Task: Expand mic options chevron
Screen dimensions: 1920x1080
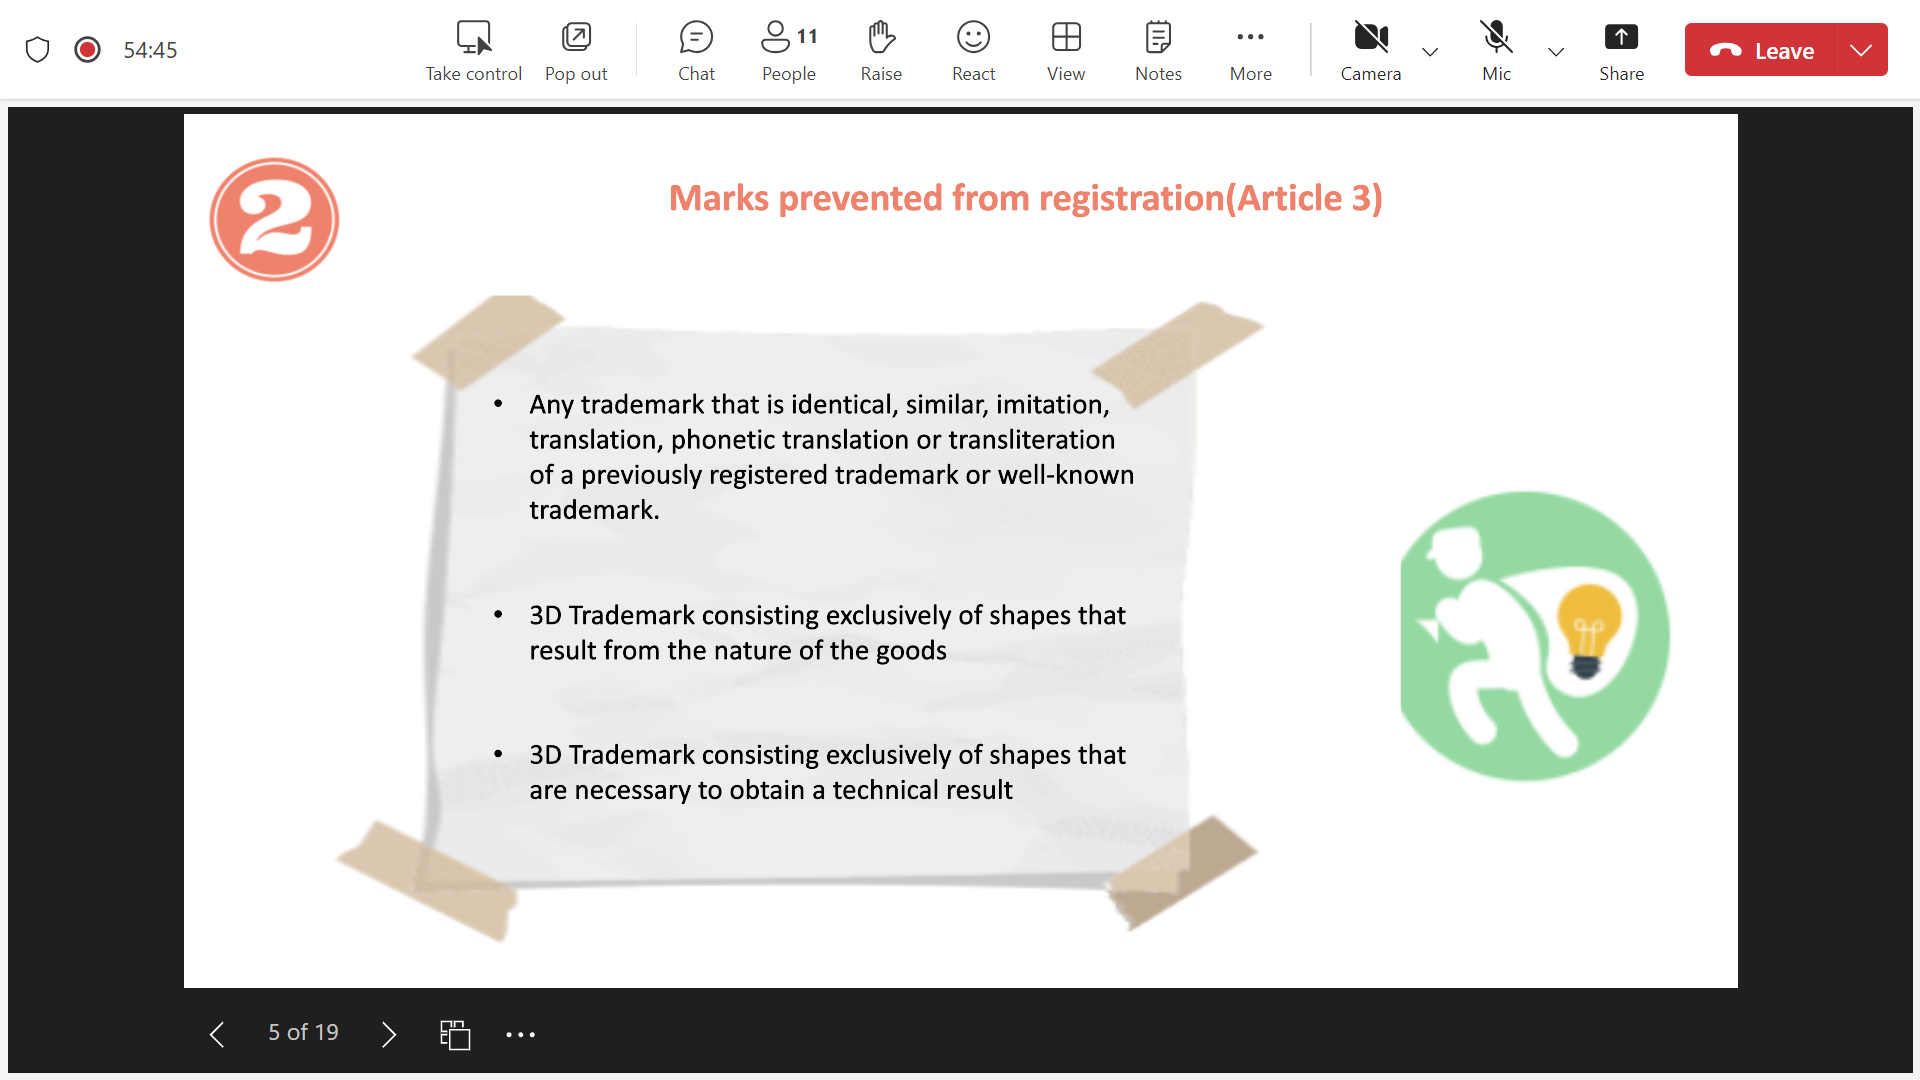Action: (1556, 52)
